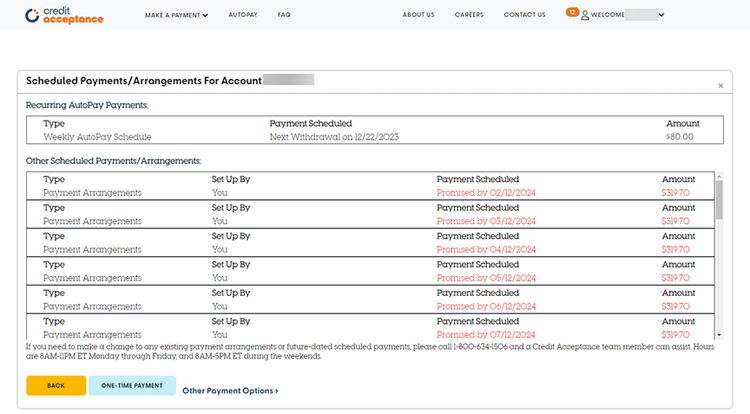
Task: Open Other Payment Options link
Action: pos(230,390)
